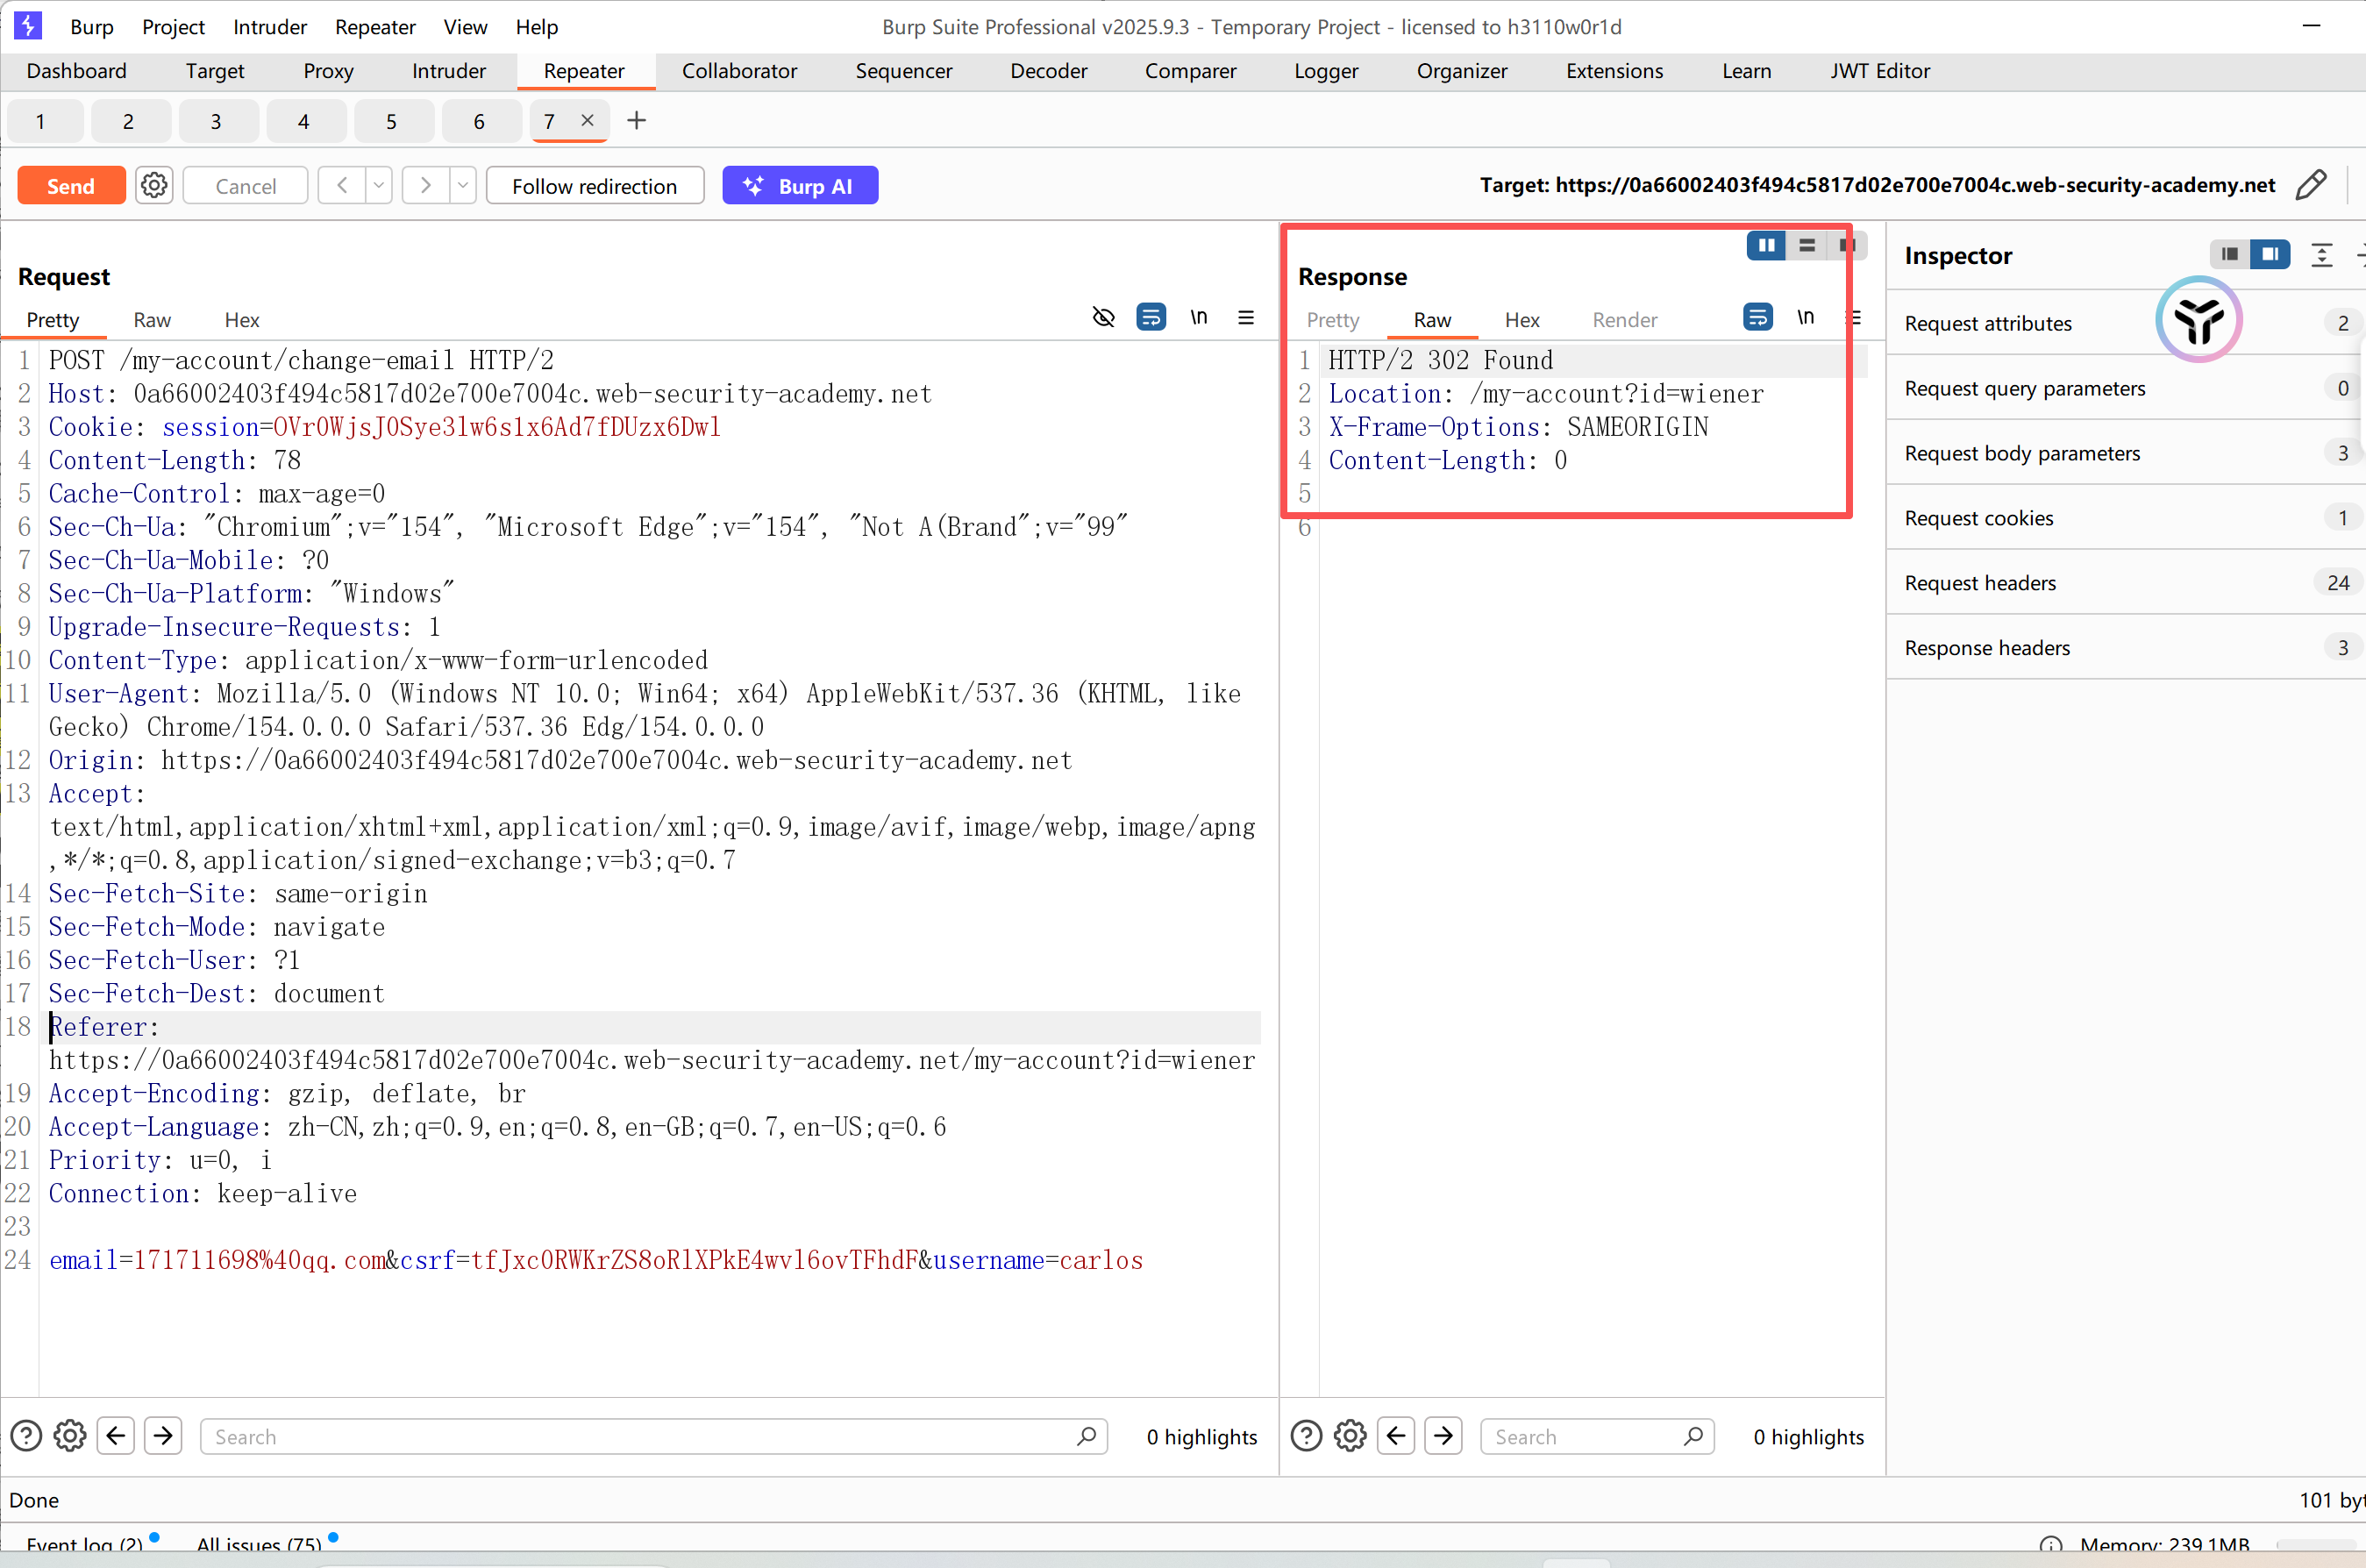
Task: Expand Response headers section
Action: [2125, 648]
